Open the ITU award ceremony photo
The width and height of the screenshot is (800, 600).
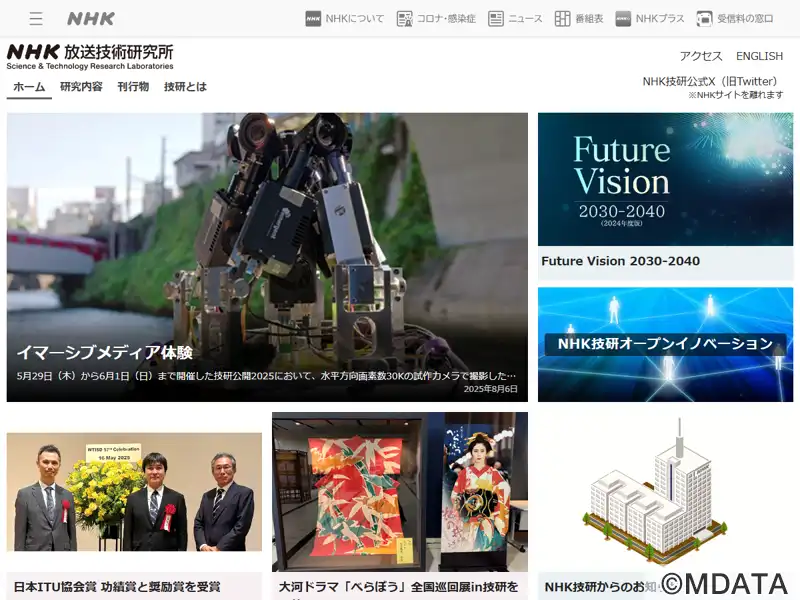134,492
